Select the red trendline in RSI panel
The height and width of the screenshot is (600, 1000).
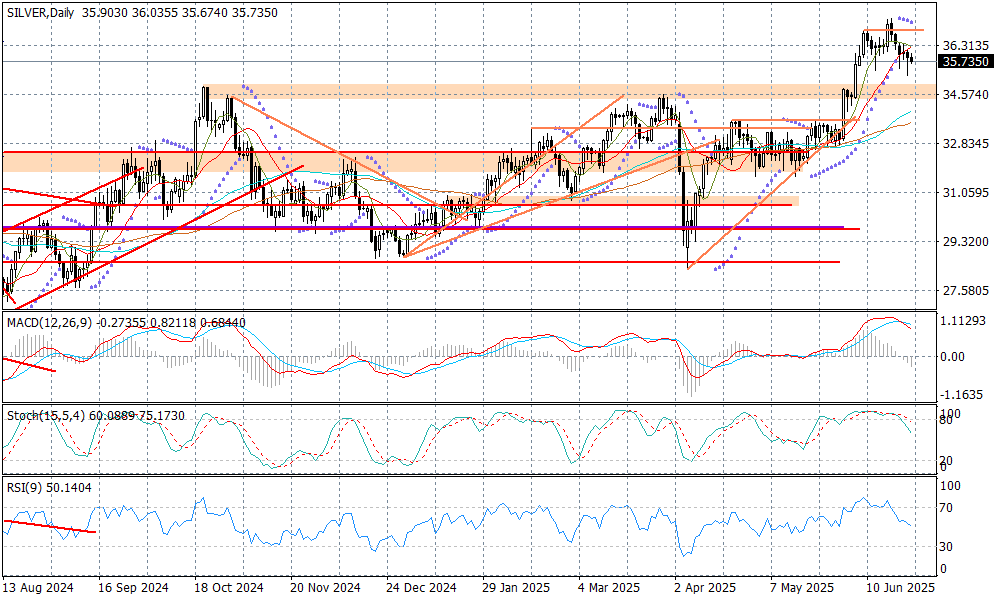[x=50, y=526]
